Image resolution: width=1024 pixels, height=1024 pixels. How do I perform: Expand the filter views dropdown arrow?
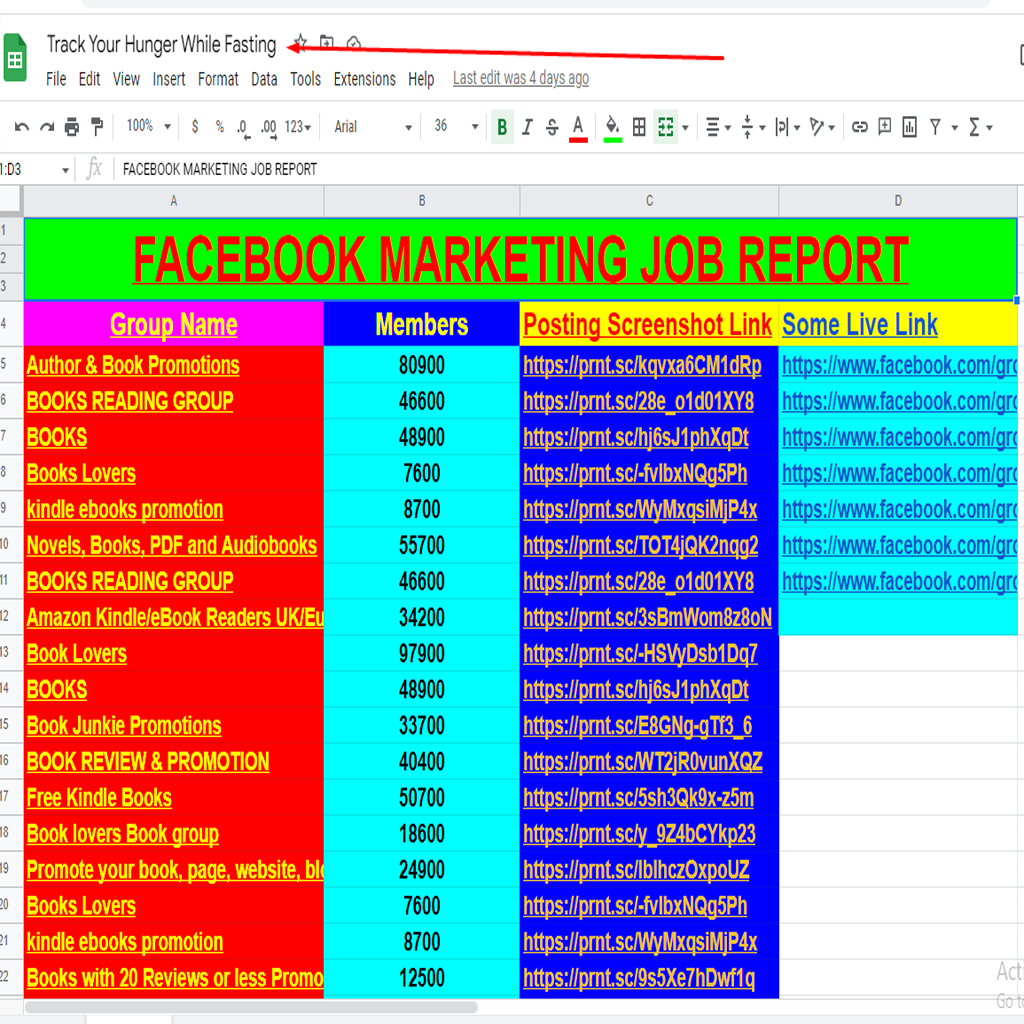[x=955, y=127]
